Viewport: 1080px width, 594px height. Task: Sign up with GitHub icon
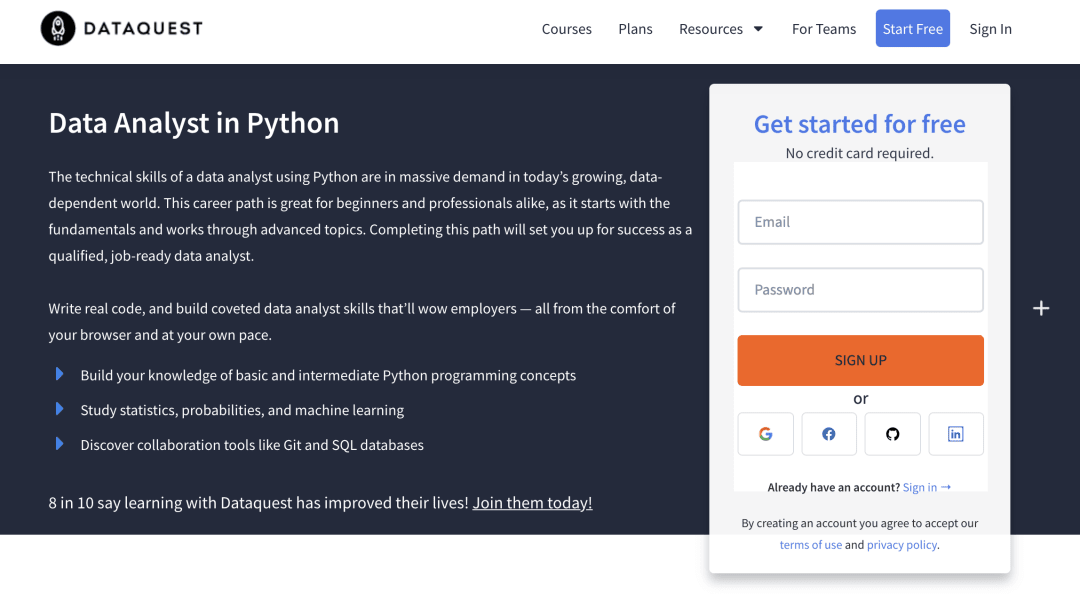[893, 434]
